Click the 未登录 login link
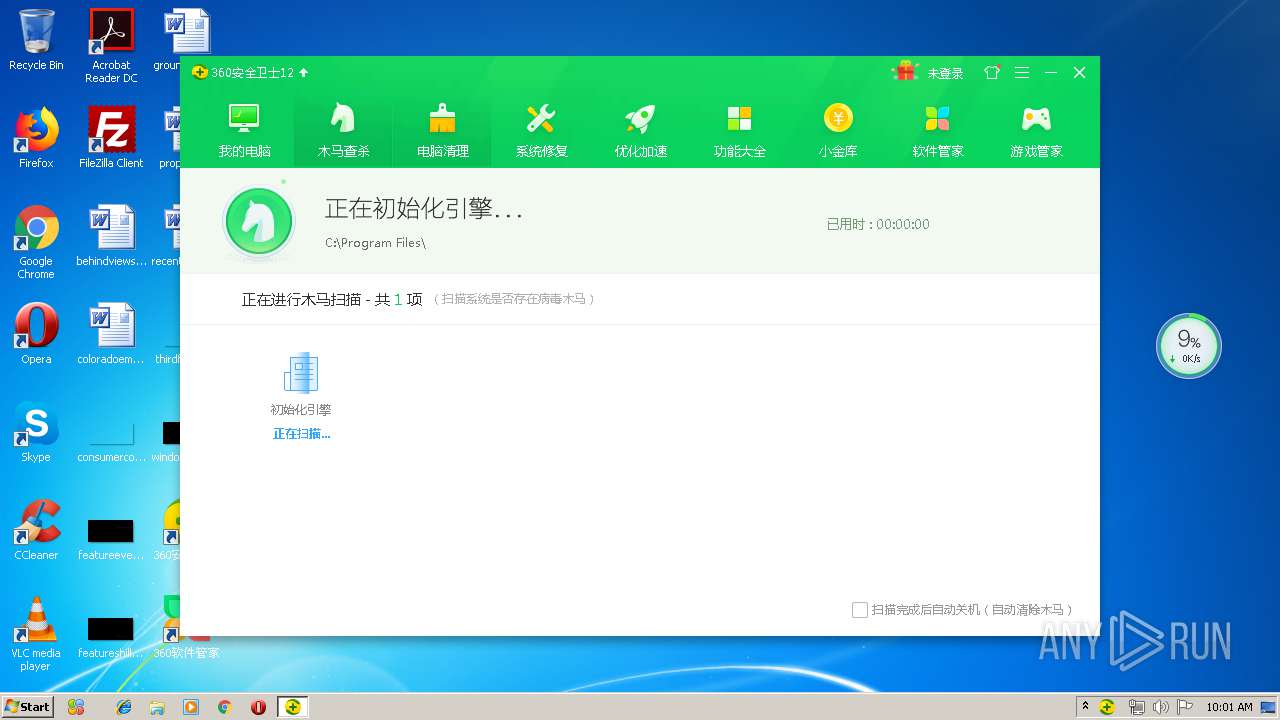This screenshot has height=720, width=1280. coord(945,73)
